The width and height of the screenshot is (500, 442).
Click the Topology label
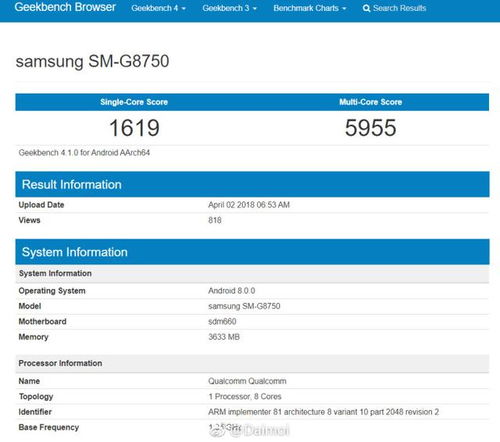36,397
